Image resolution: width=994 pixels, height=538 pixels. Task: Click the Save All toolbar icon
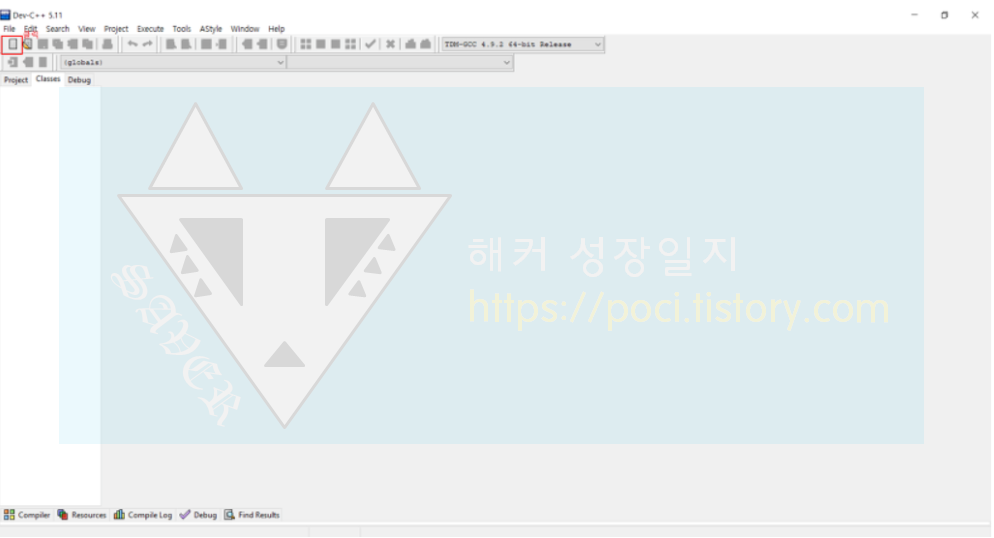[x=58, y=44]
